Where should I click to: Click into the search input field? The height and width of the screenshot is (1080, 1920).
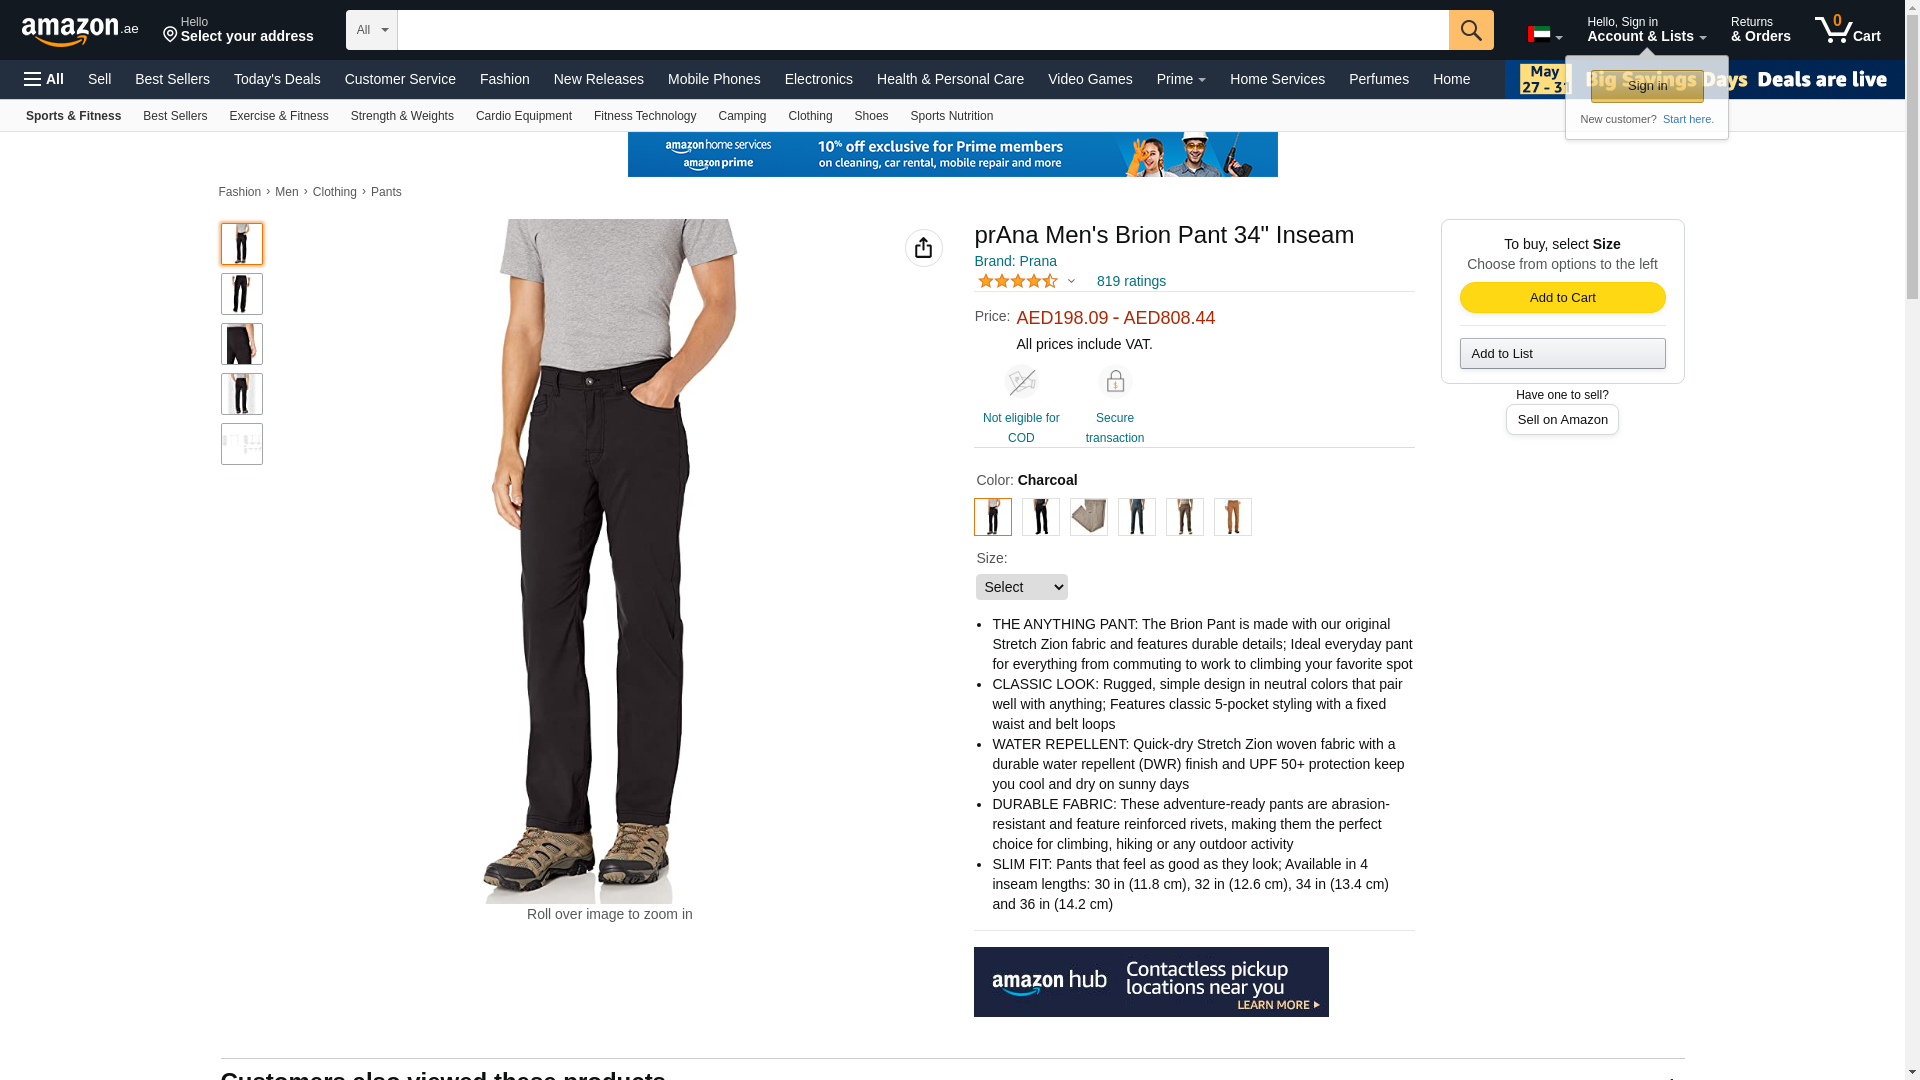tap(923, 30)
